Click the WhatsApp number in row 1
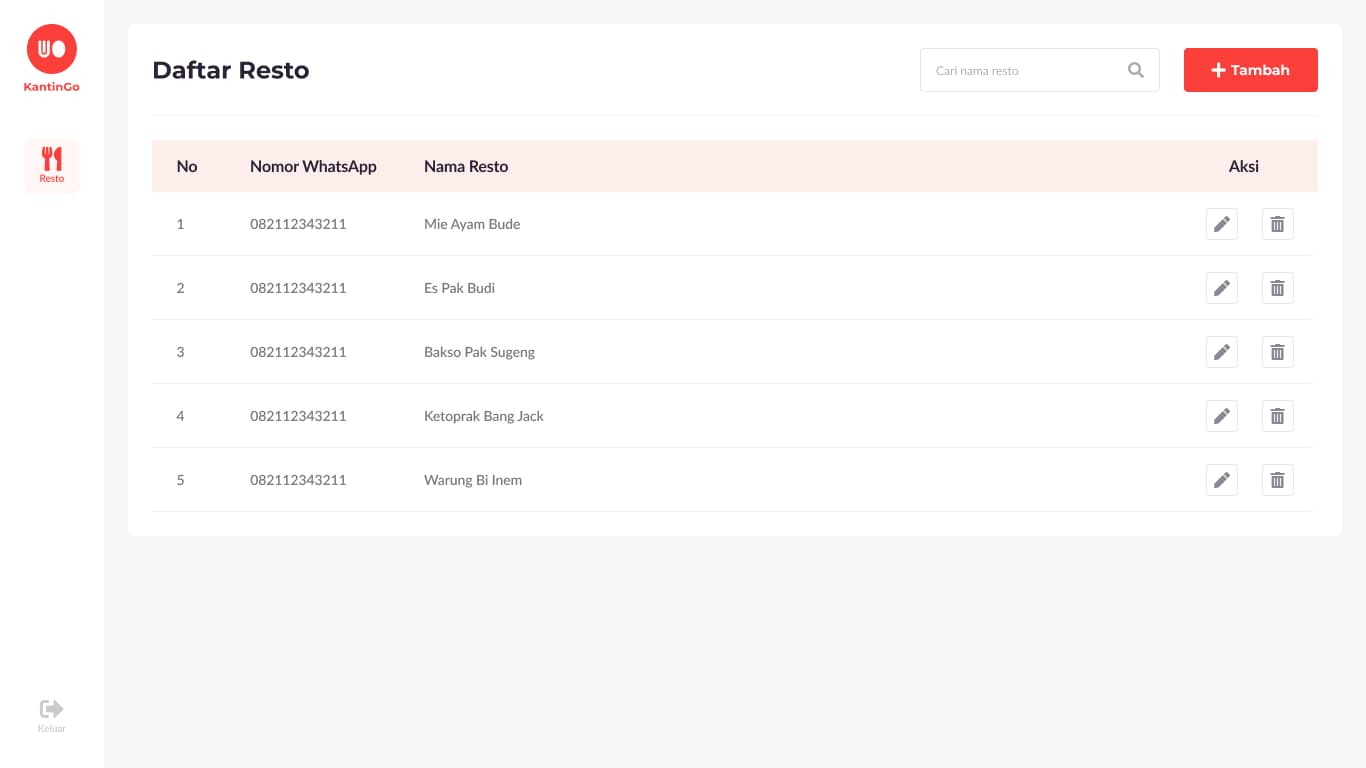The width and height of the screenshot is (1366, 768). (x=298, y=224)
